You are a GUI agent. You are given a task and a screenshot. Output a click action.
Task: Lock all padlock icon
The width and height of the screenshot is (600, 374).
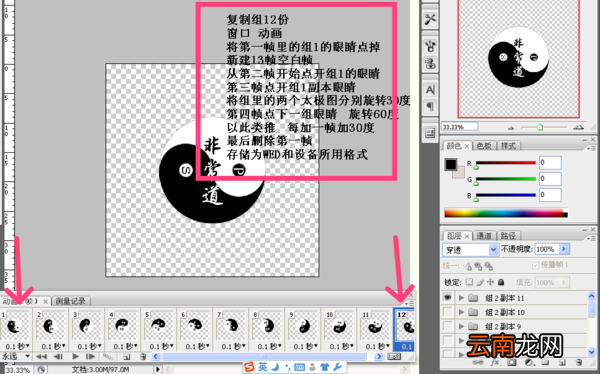pos(501,283)
